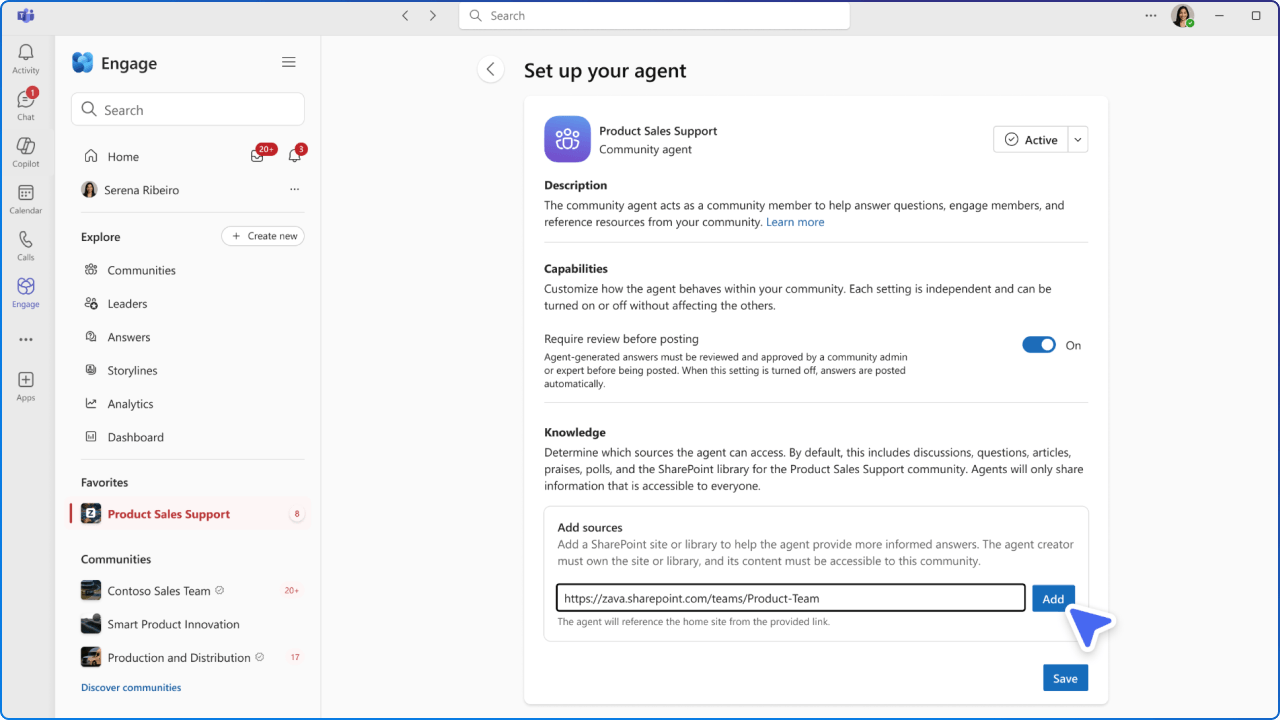The height and width of the screenshot is (720, 1280).
Task: Open Serena Ribeiro storyline
Action: tap(141, 190)
